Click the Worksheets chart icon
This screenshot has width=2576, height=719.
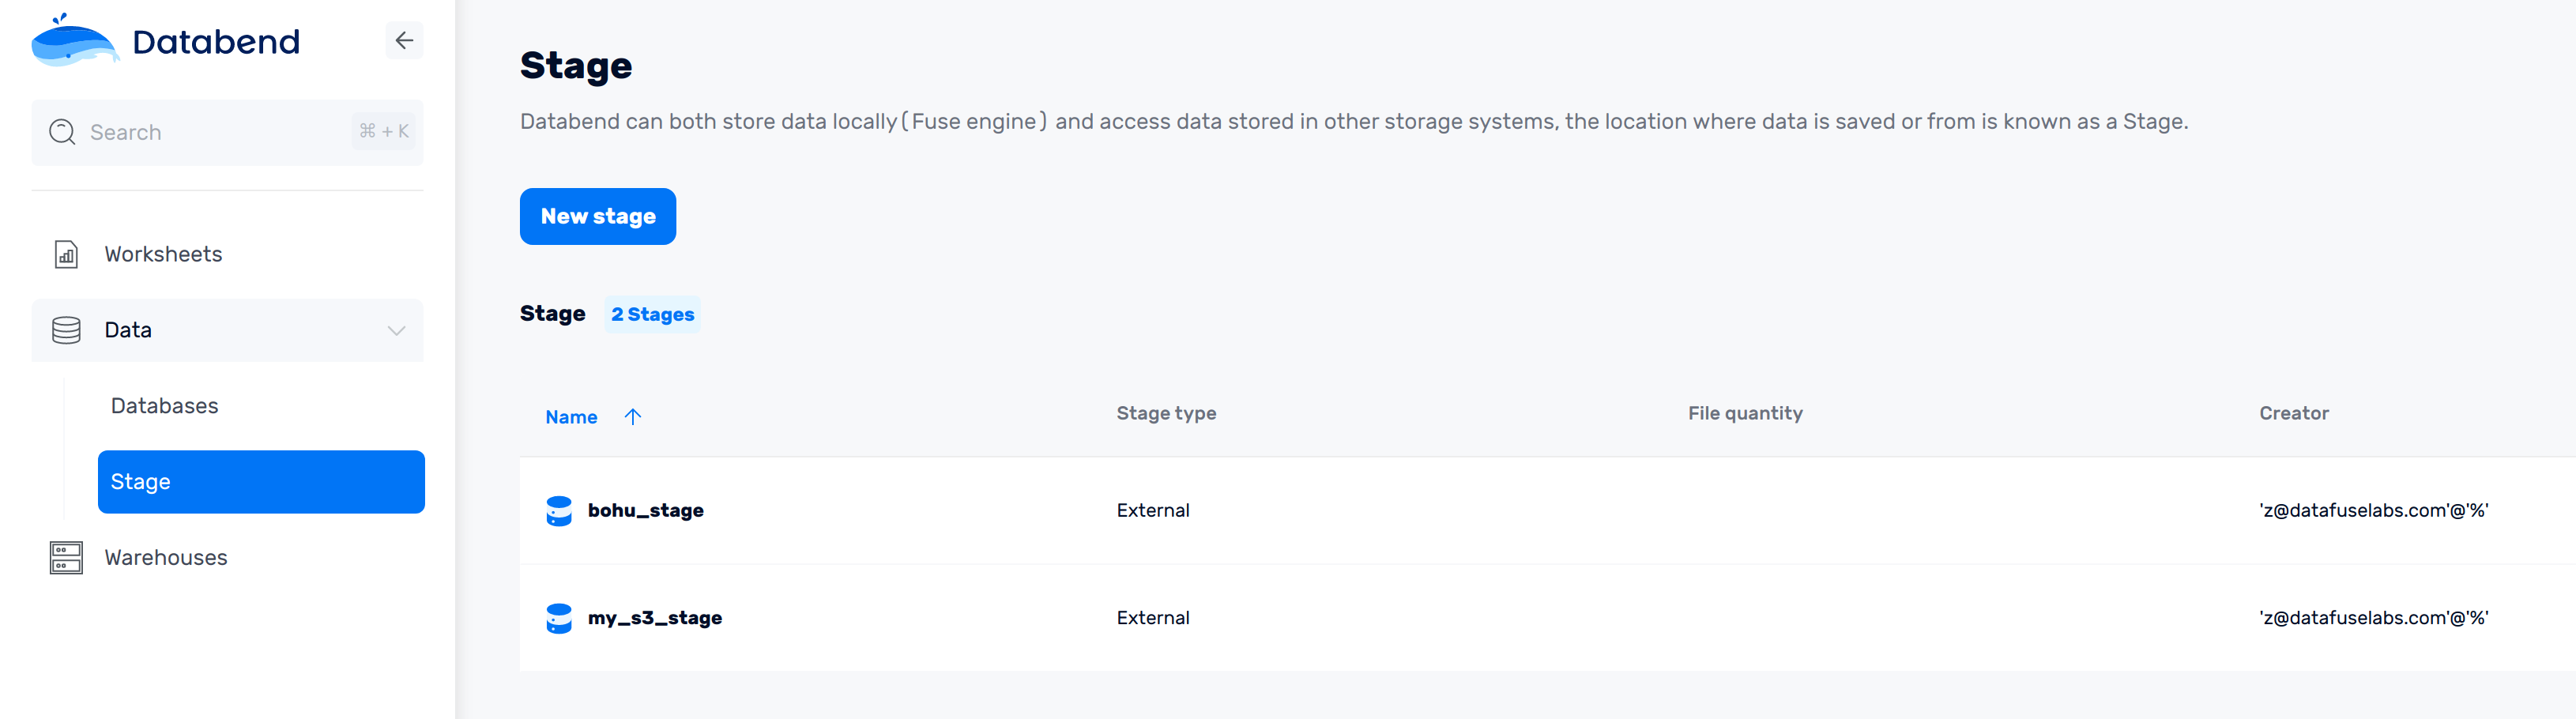coord(66,255)
